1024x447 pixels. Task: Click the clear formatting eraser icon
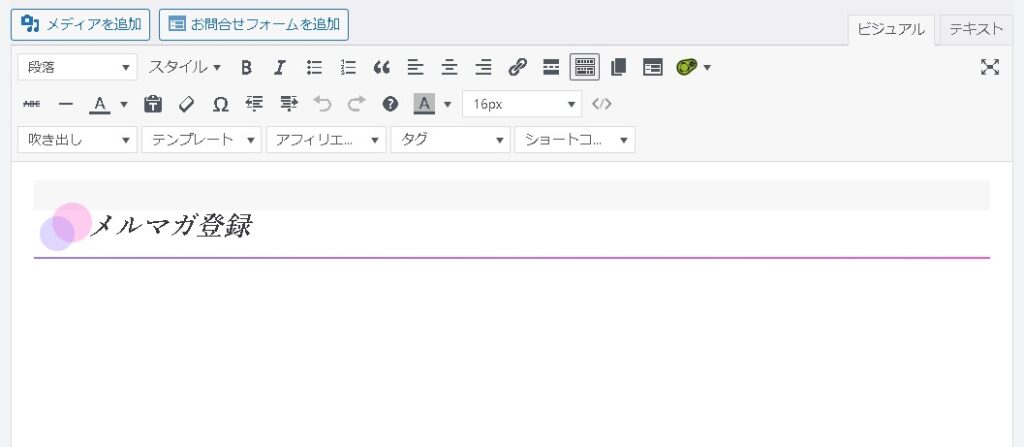point(186,104)
